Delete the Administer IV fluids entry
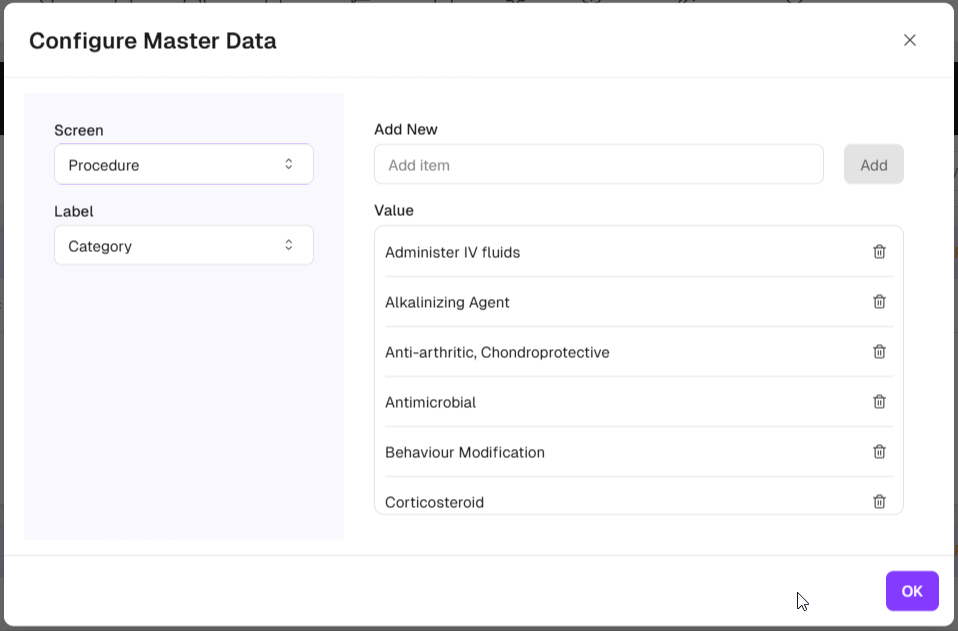The image size is (958, 631). click(x=879, y=252)
